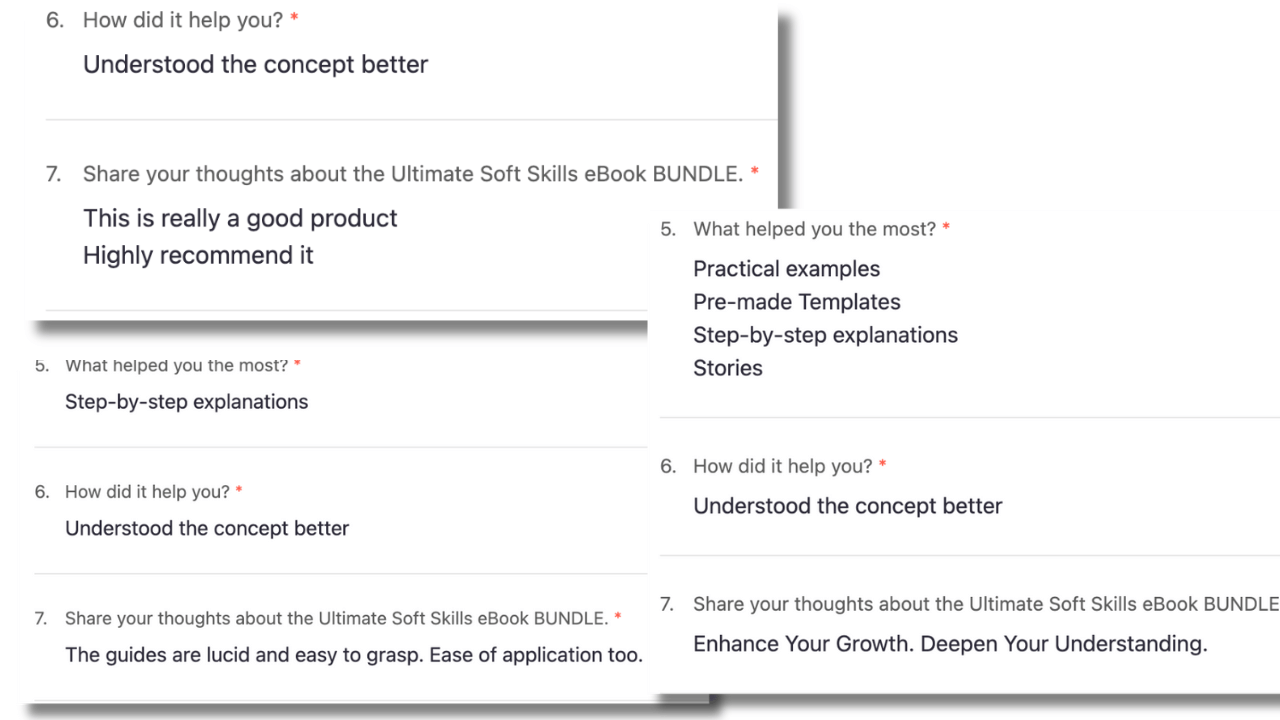The image size is (1280, 720).
Task: Click the "This is really a good product" answer
Action: click(x=240, y=218)
